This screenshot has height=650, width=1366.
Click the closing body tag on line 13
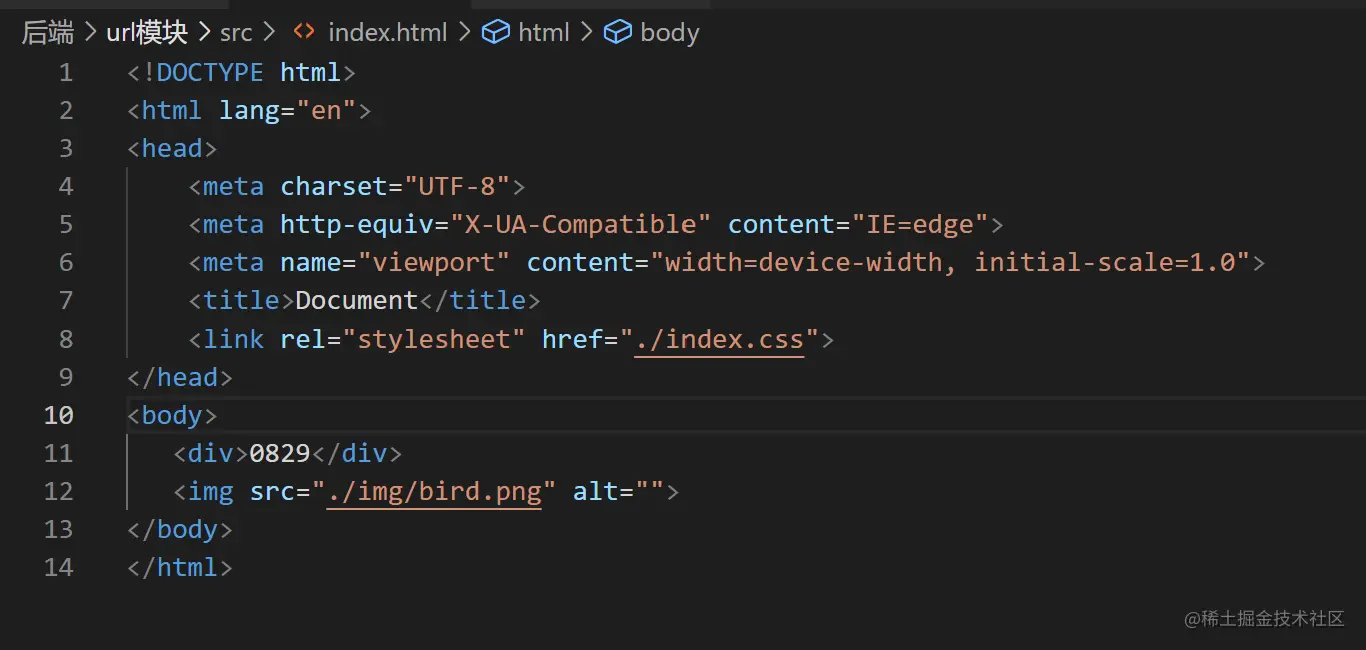click(180, 529)
